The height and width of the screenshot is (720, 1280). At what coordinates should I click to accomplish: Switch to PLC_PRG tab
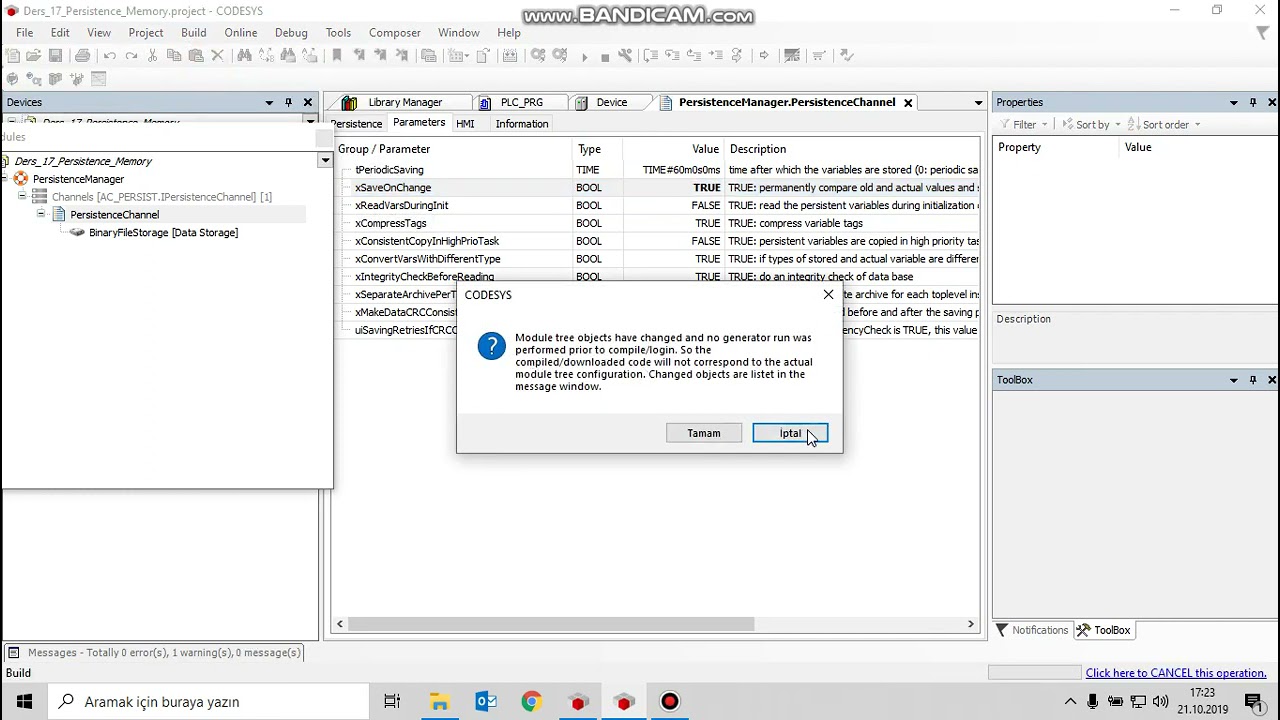pos(521,102)
